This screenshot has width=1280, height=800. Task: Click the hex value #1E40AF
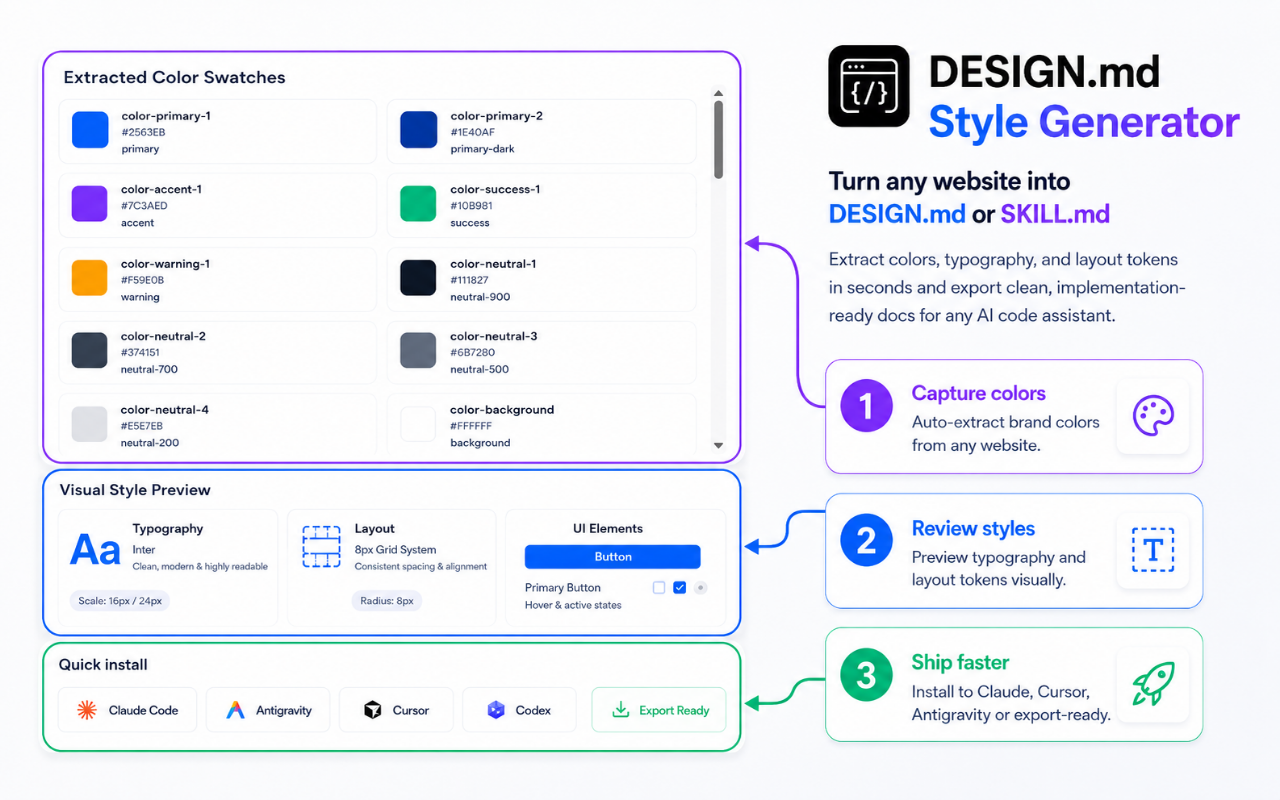(x=472, y=132)
